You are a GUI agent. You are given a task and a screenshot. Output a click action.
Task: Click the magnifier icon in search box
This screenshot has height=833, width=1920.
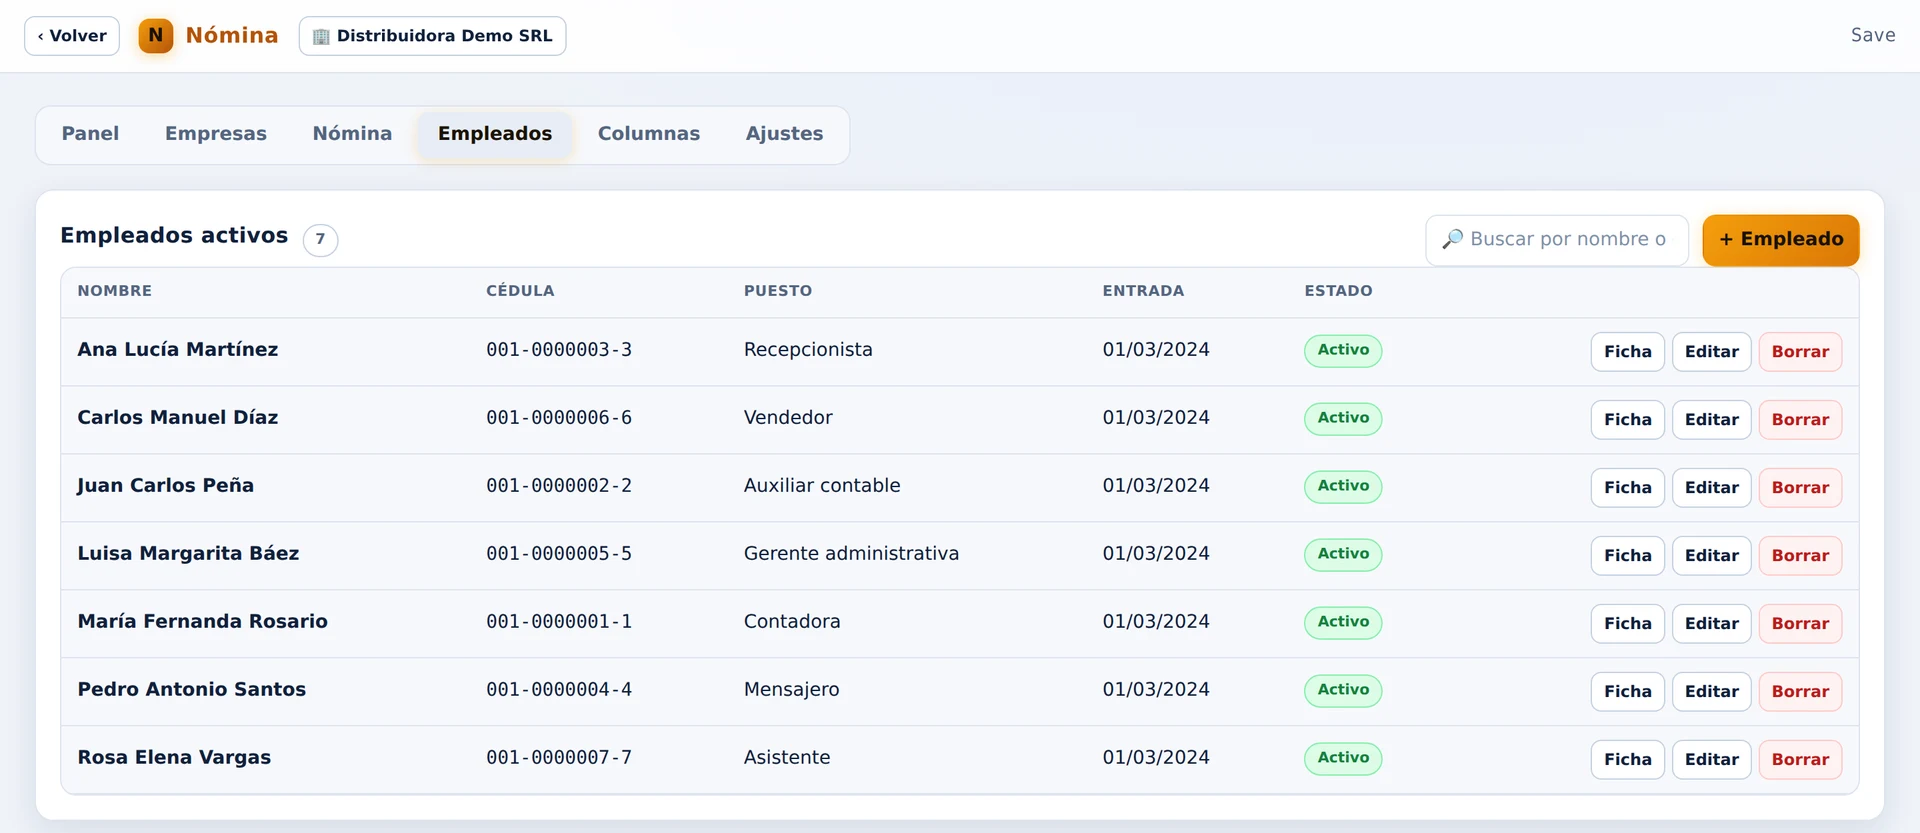(x=1452, y=239)
